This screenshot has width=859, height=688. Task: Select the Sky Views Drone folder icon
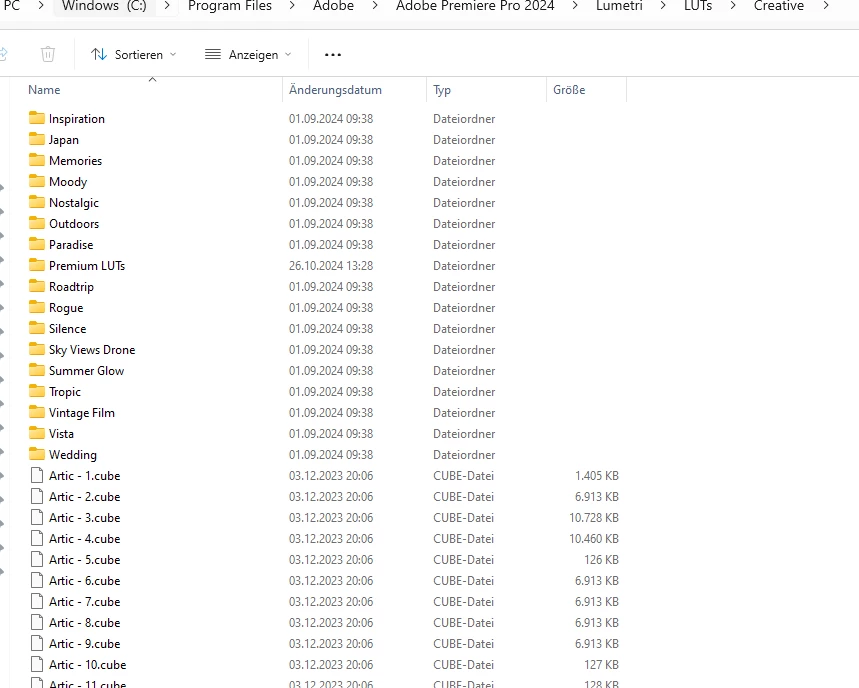(37, 349)
